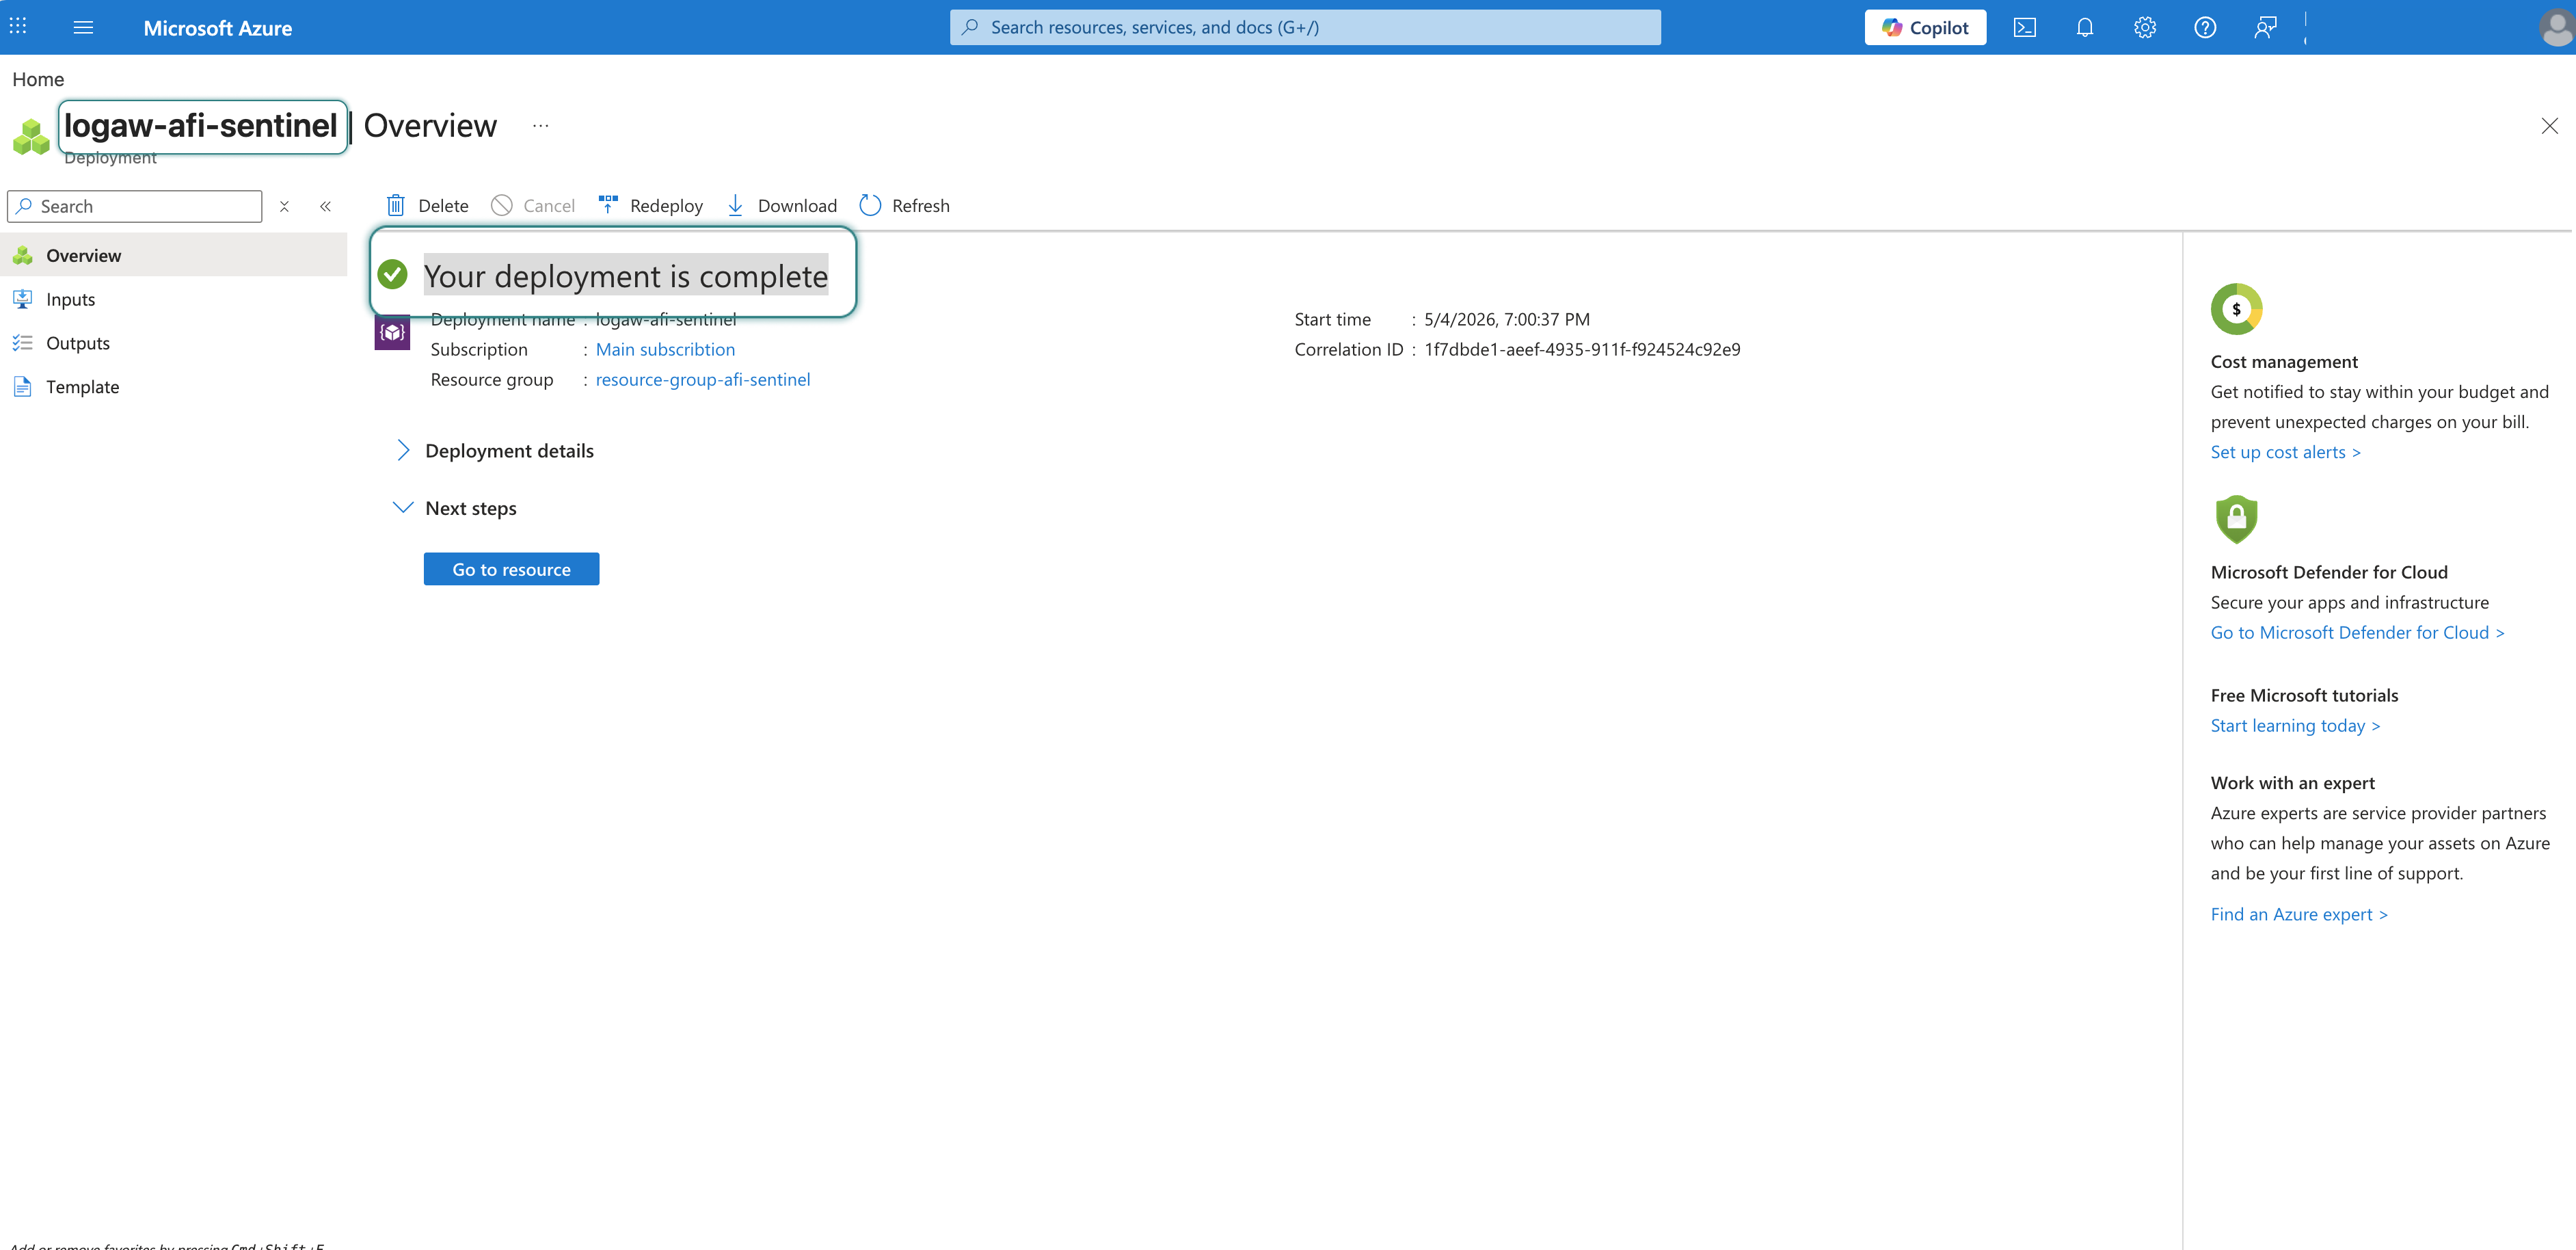Viewport: 2576px width, 1250px height.
Task: Launch Cloud Shell terminal icon
Action: [x=2025, y=27]
